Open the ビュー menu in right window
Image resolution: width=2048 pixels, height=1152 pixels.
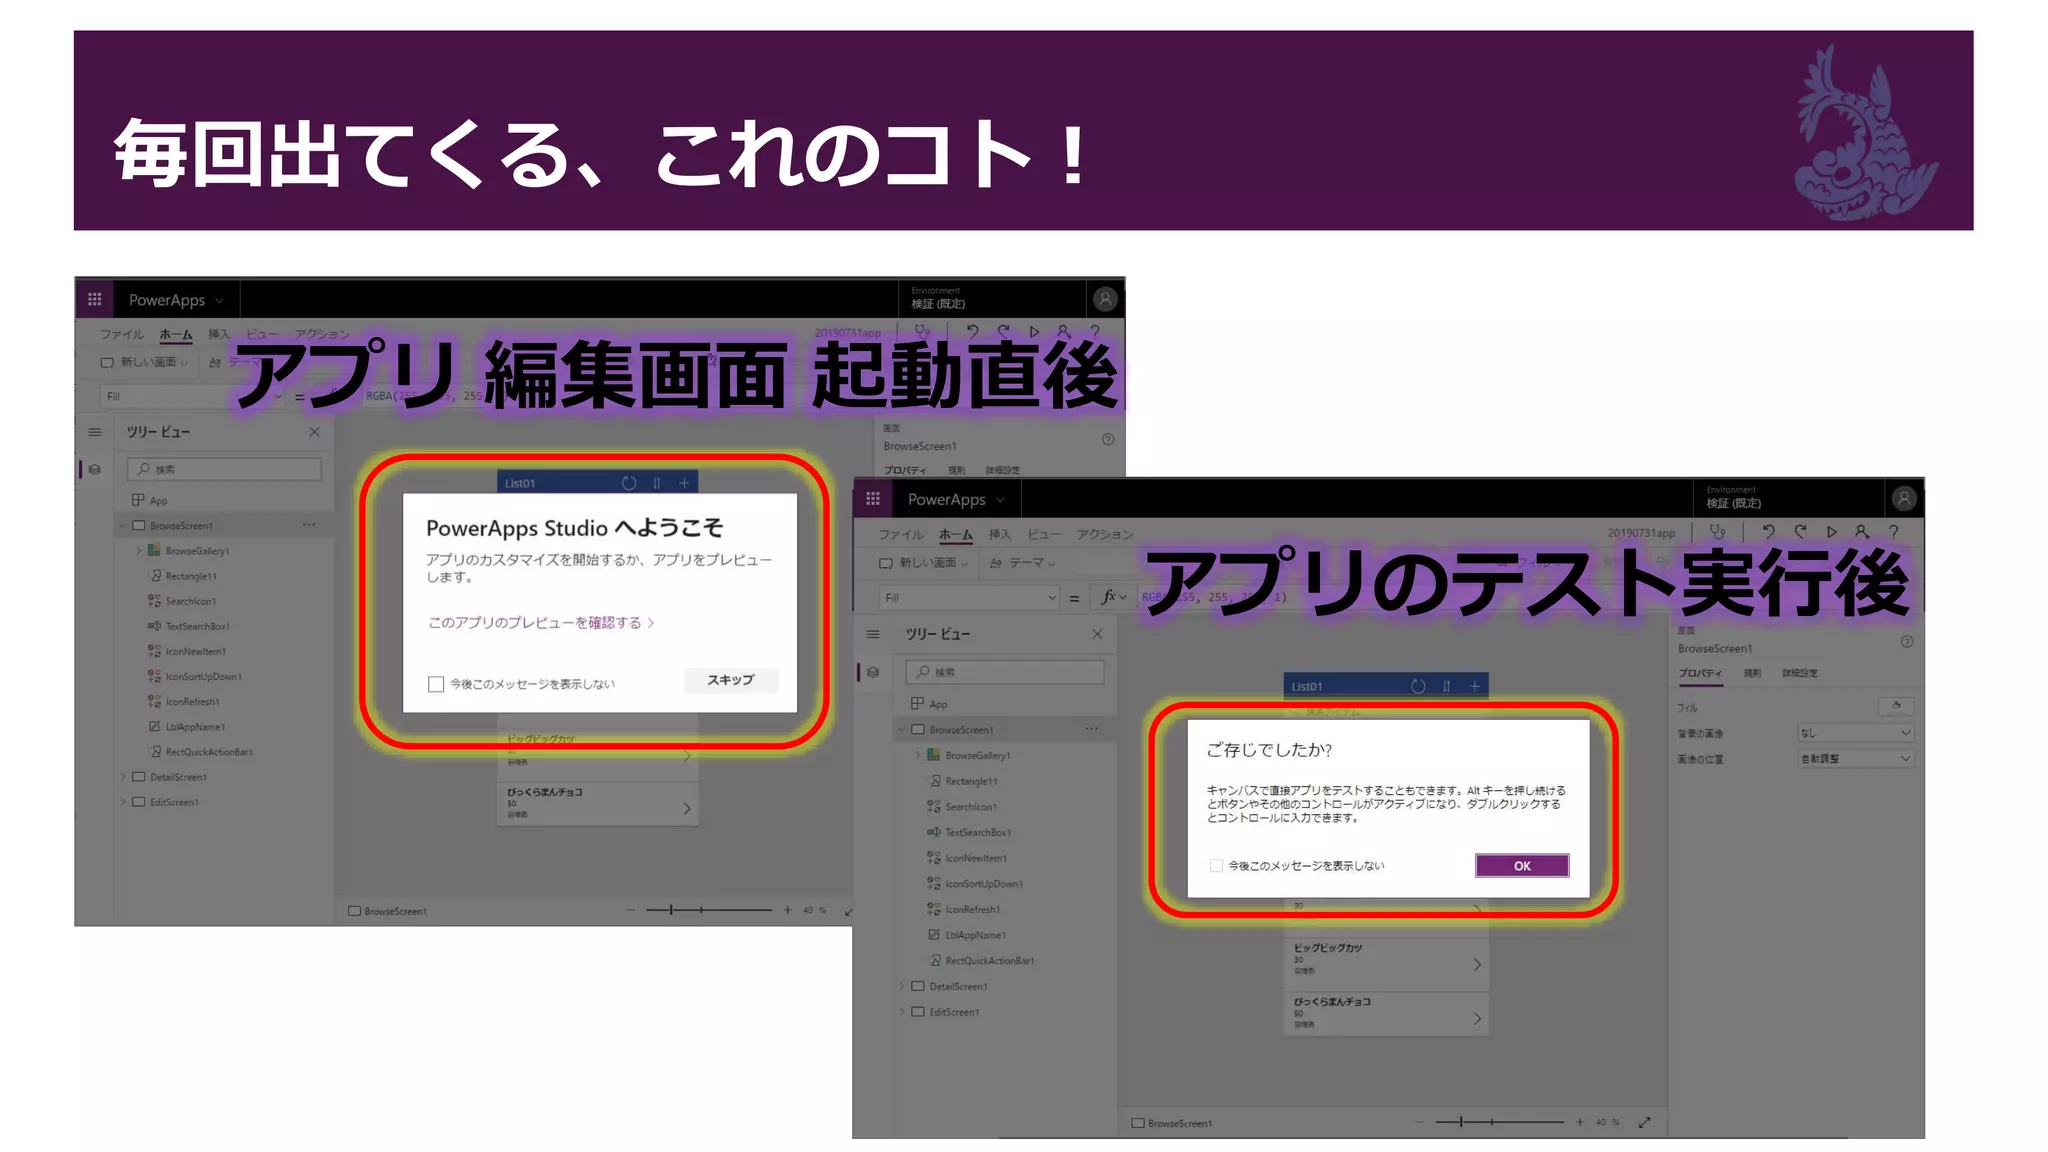[x=1044, y=534]
